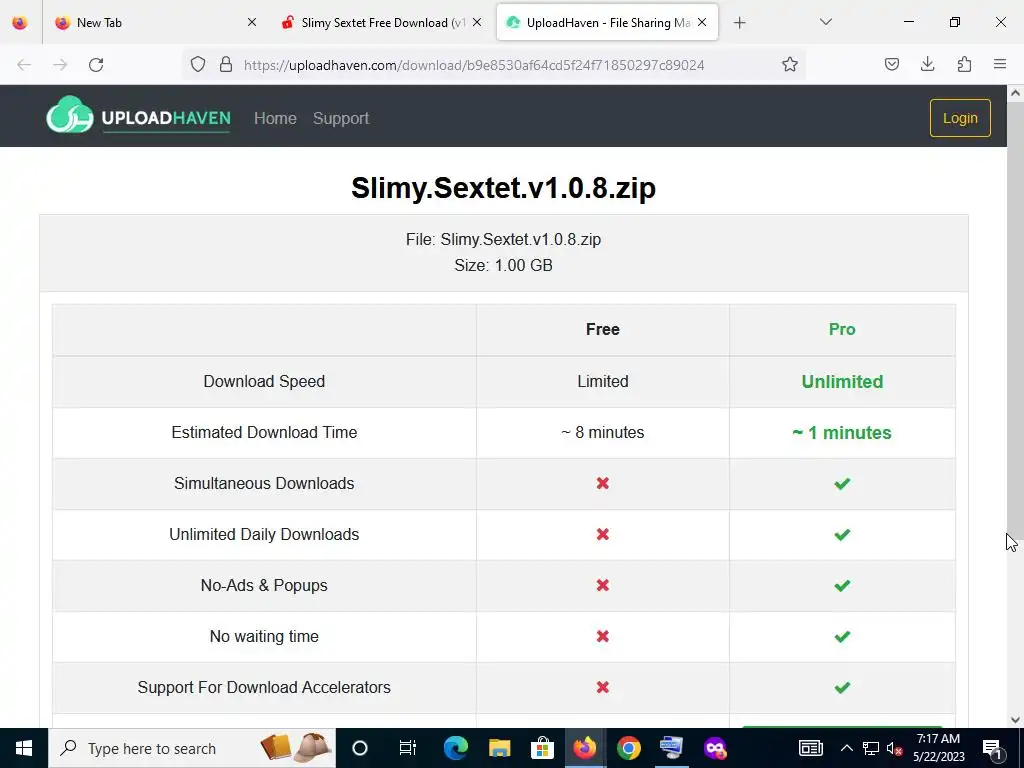Click the 'Simultaneous Downloads' row label

click(264, 483)
